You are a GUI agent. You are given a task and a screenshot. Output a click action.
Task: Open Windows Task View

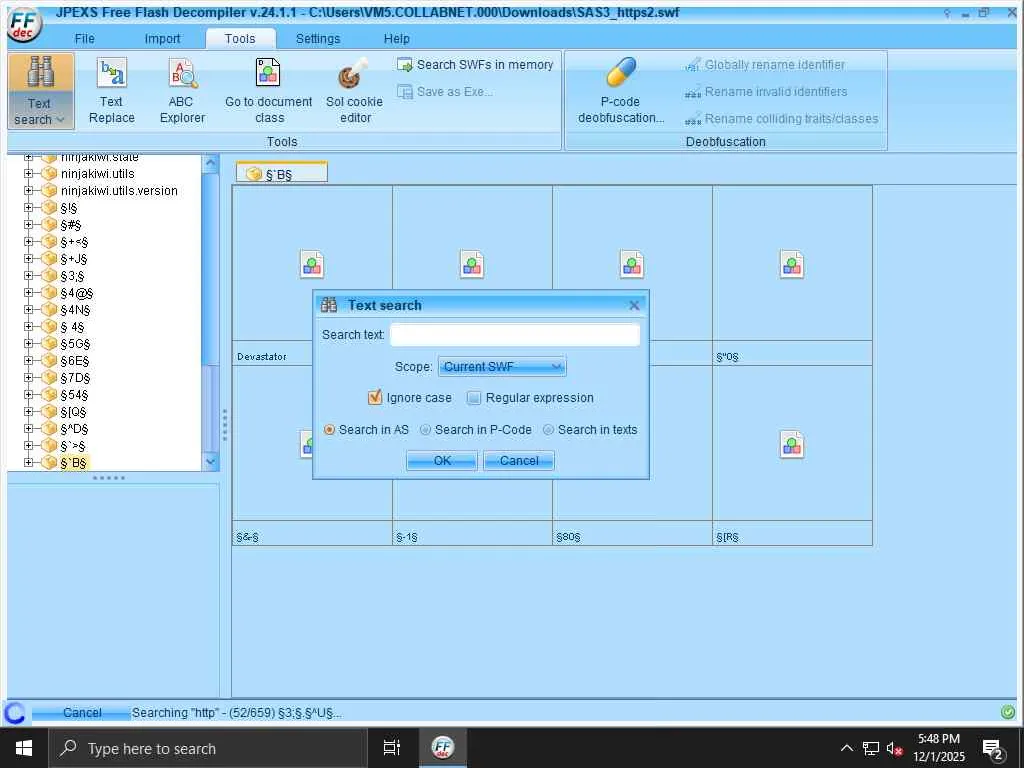click(392, 748)
